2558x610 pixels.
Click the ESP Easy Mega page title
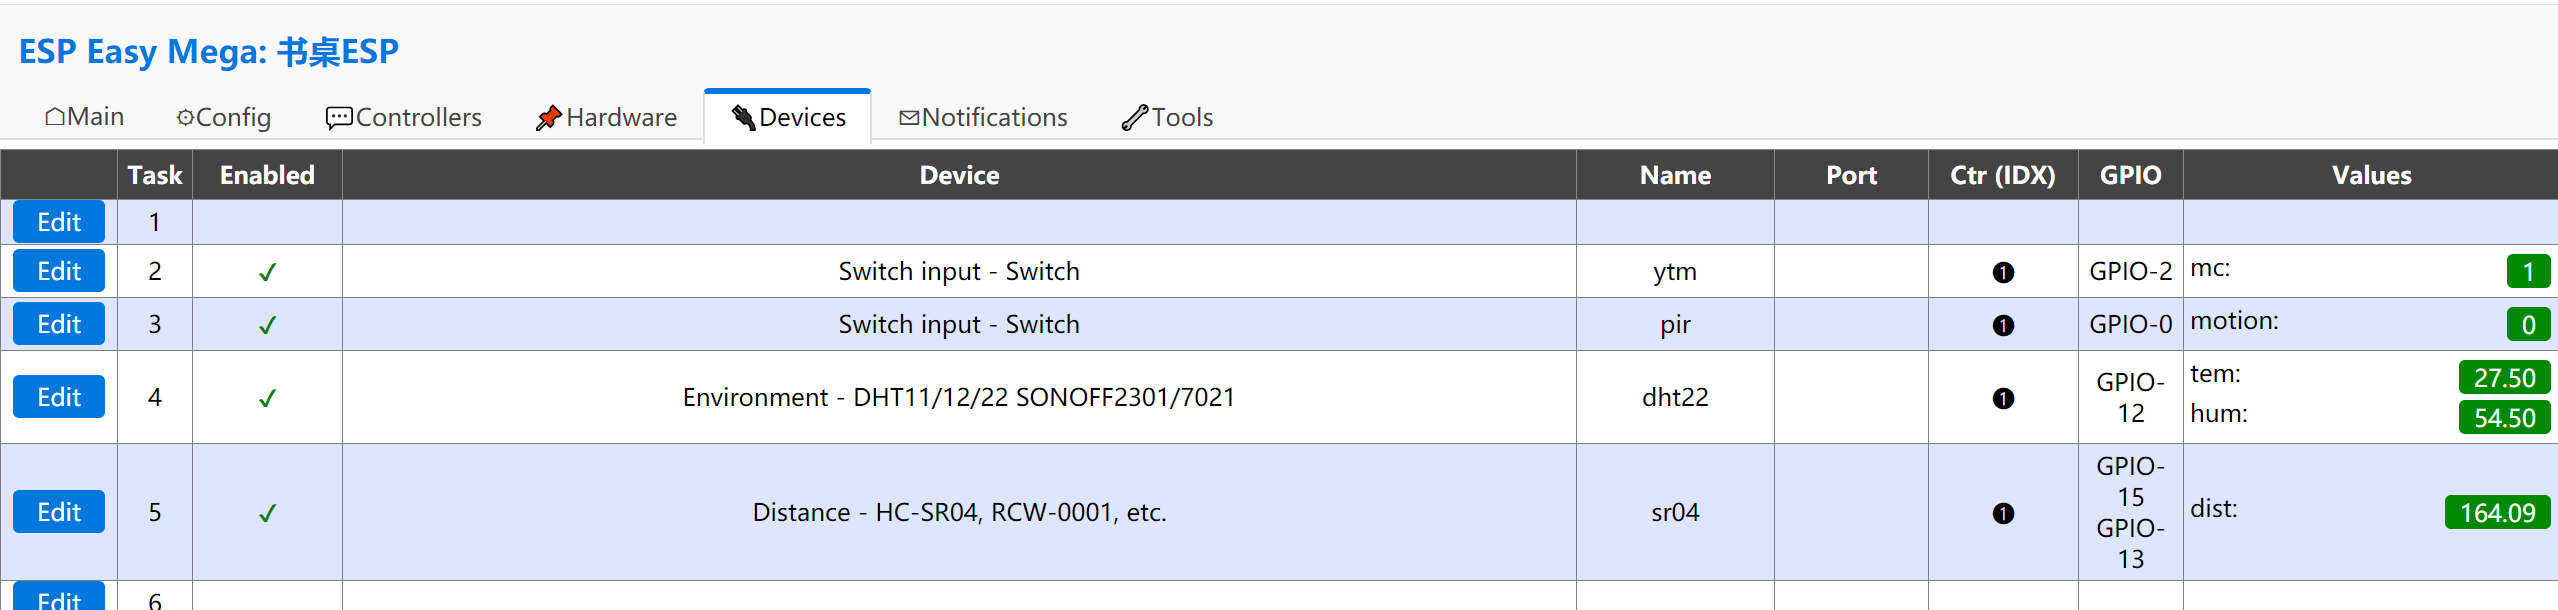(x=209, y=51)
